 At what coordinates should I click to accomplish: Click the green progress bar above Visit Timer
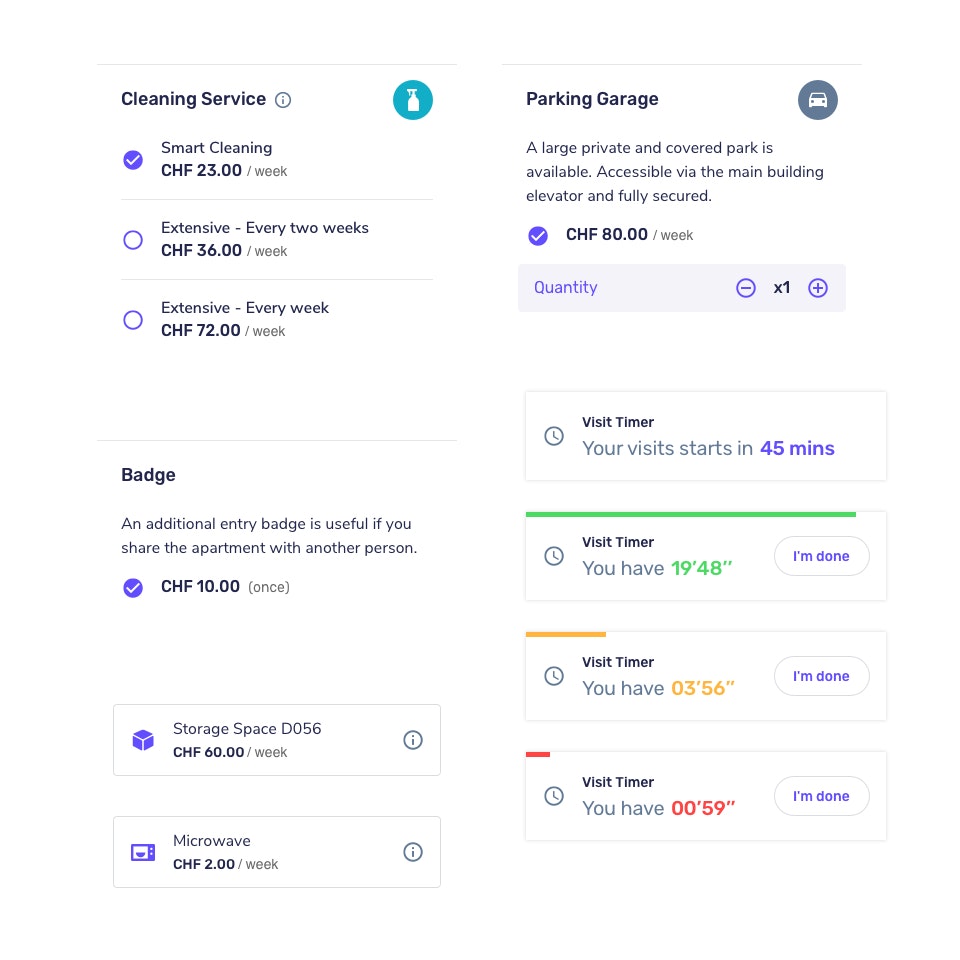(x=691, y=513)
